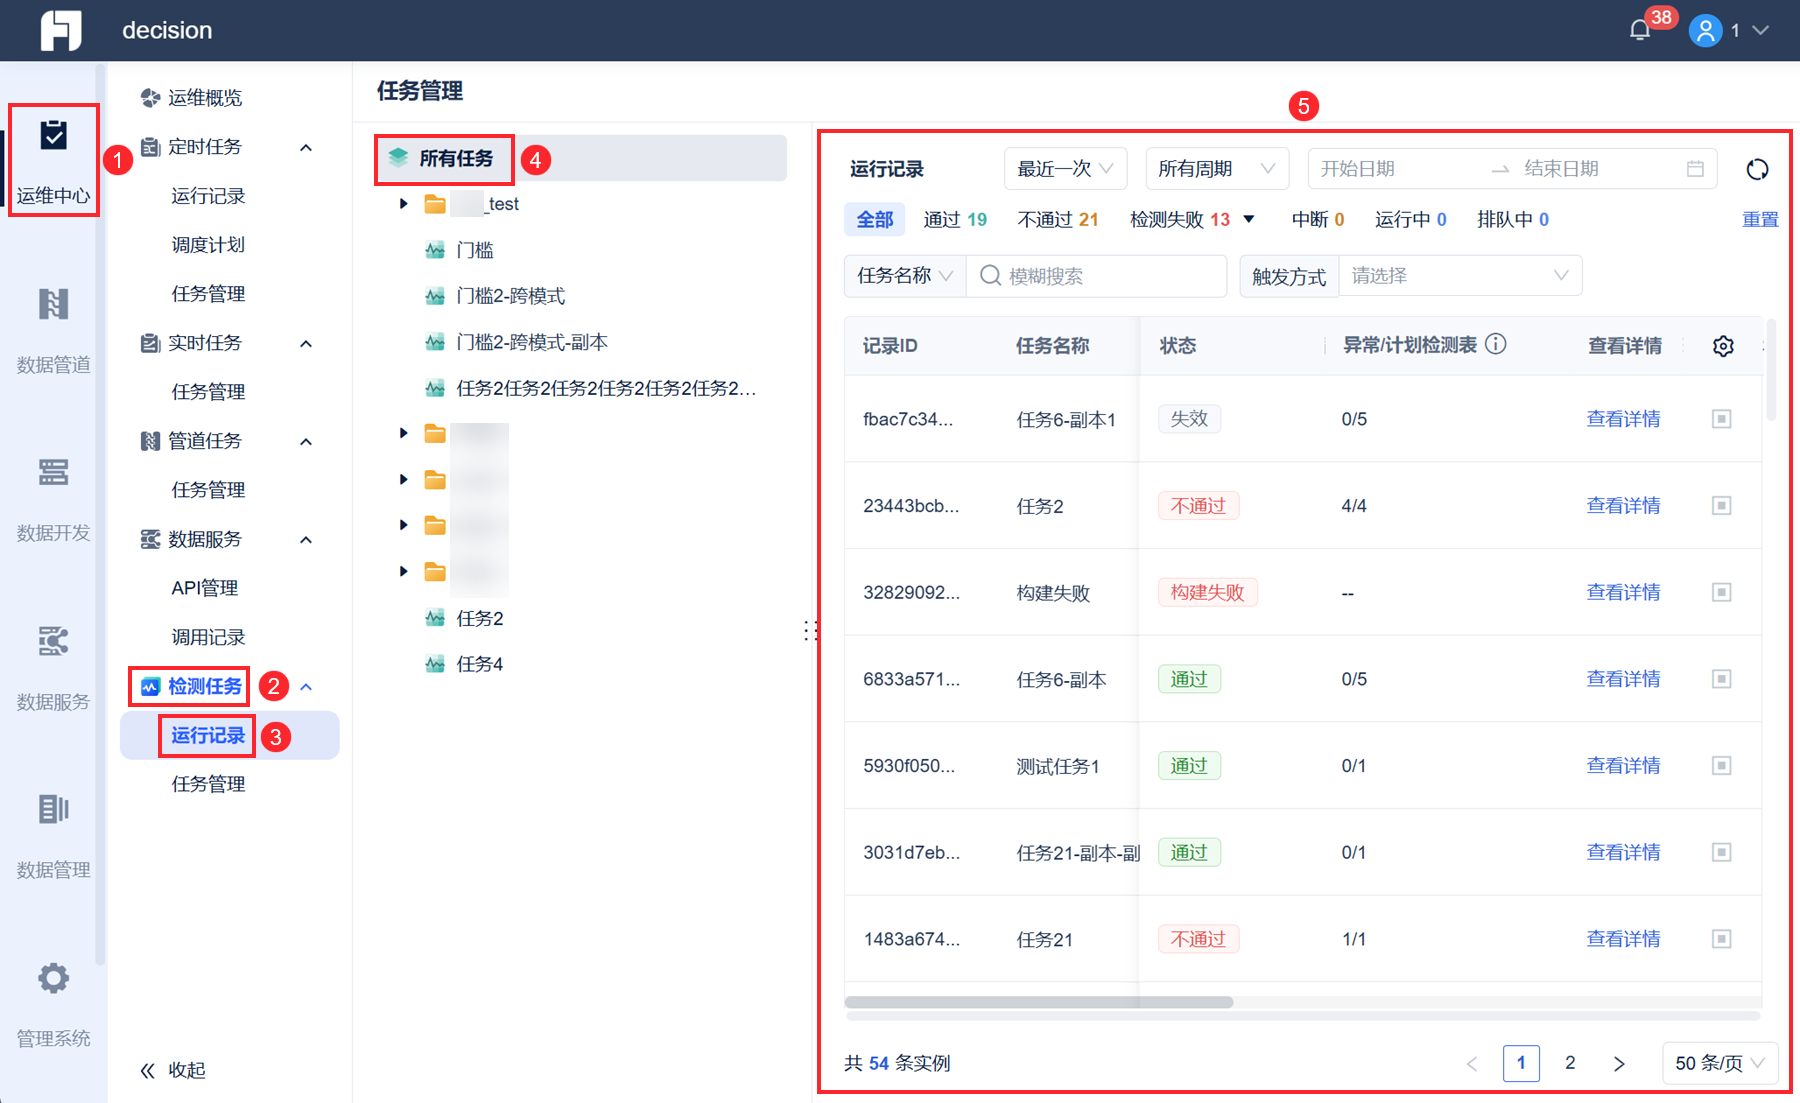This screenshot has height=1103, width=1800.
Task: Collapse the 管道任务 menu section
Action: coord(306,442)
